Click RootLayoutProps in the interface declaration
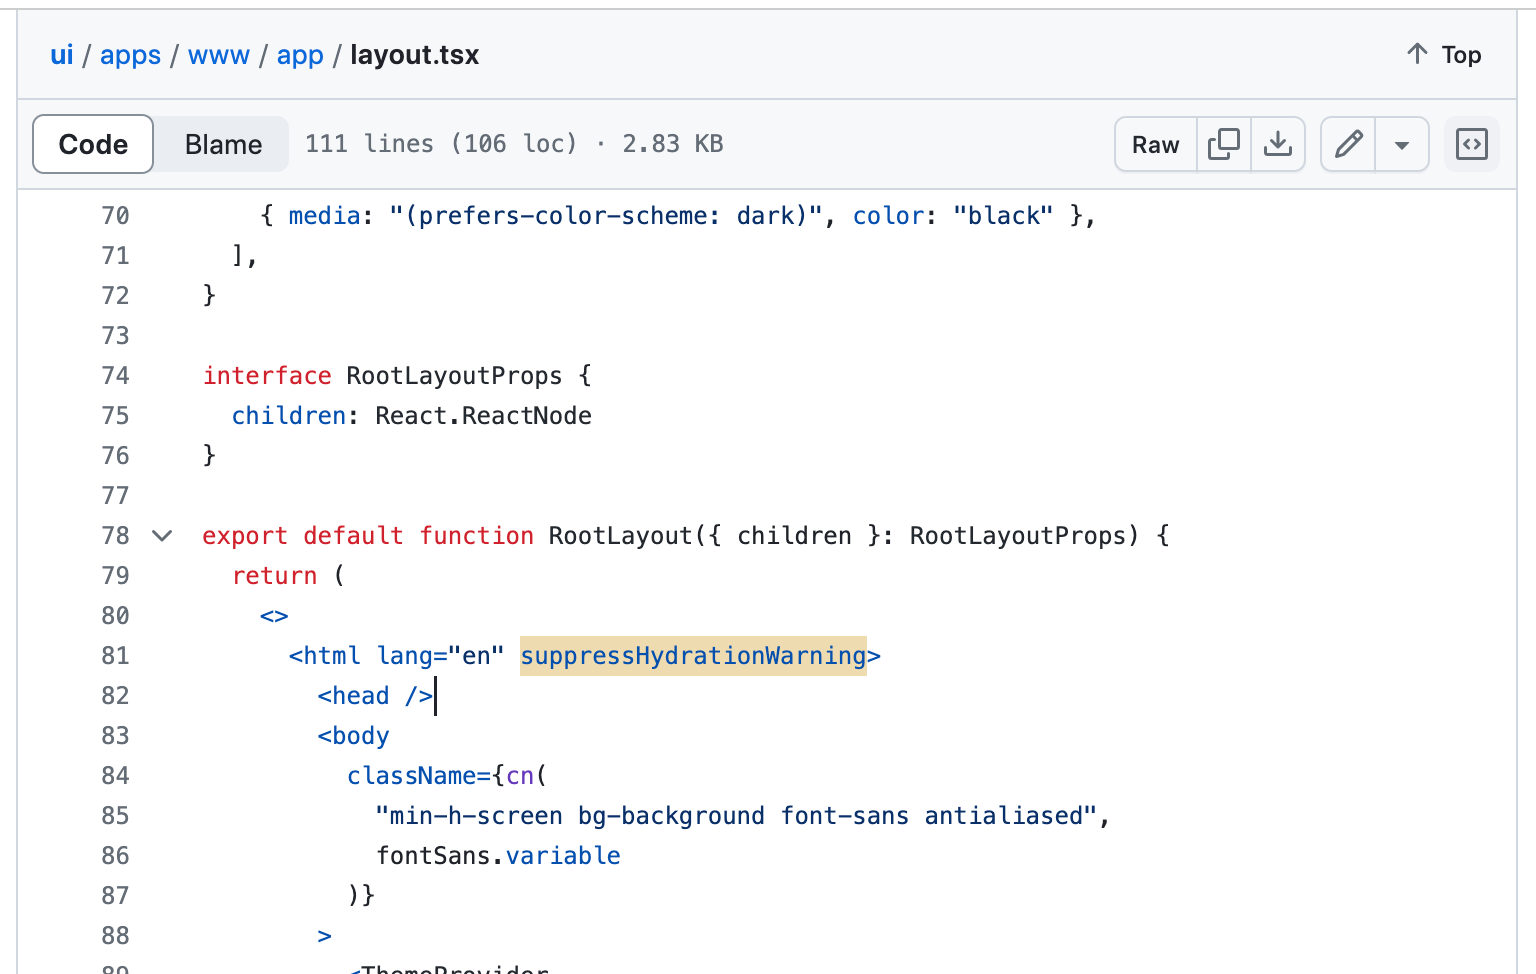This screenshot has width=1536, height=974. coord(454,376)
